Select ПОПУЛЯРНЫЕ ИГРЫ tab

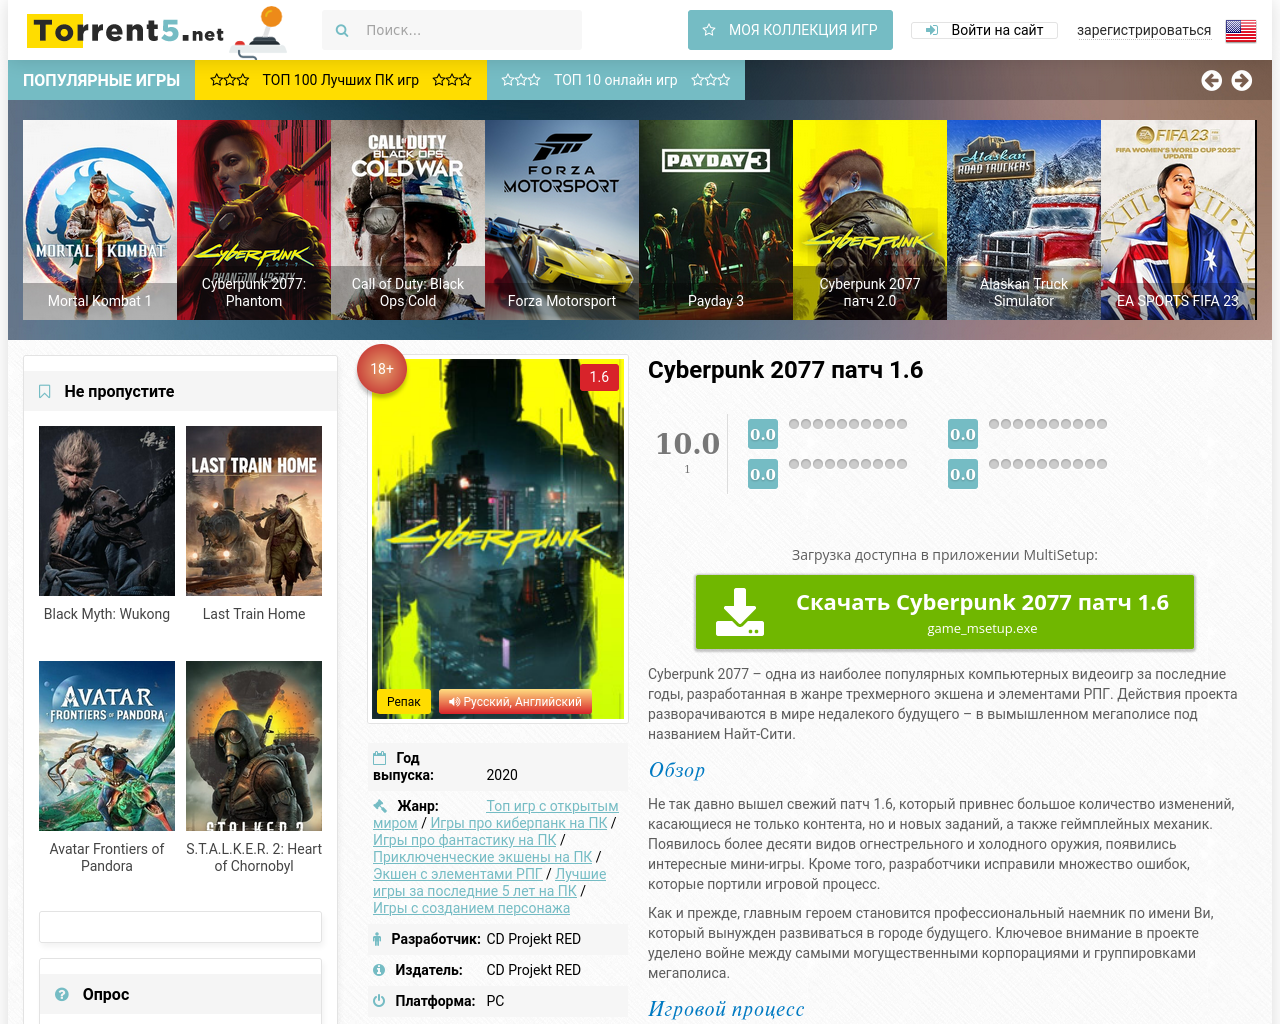coord(102,80)
